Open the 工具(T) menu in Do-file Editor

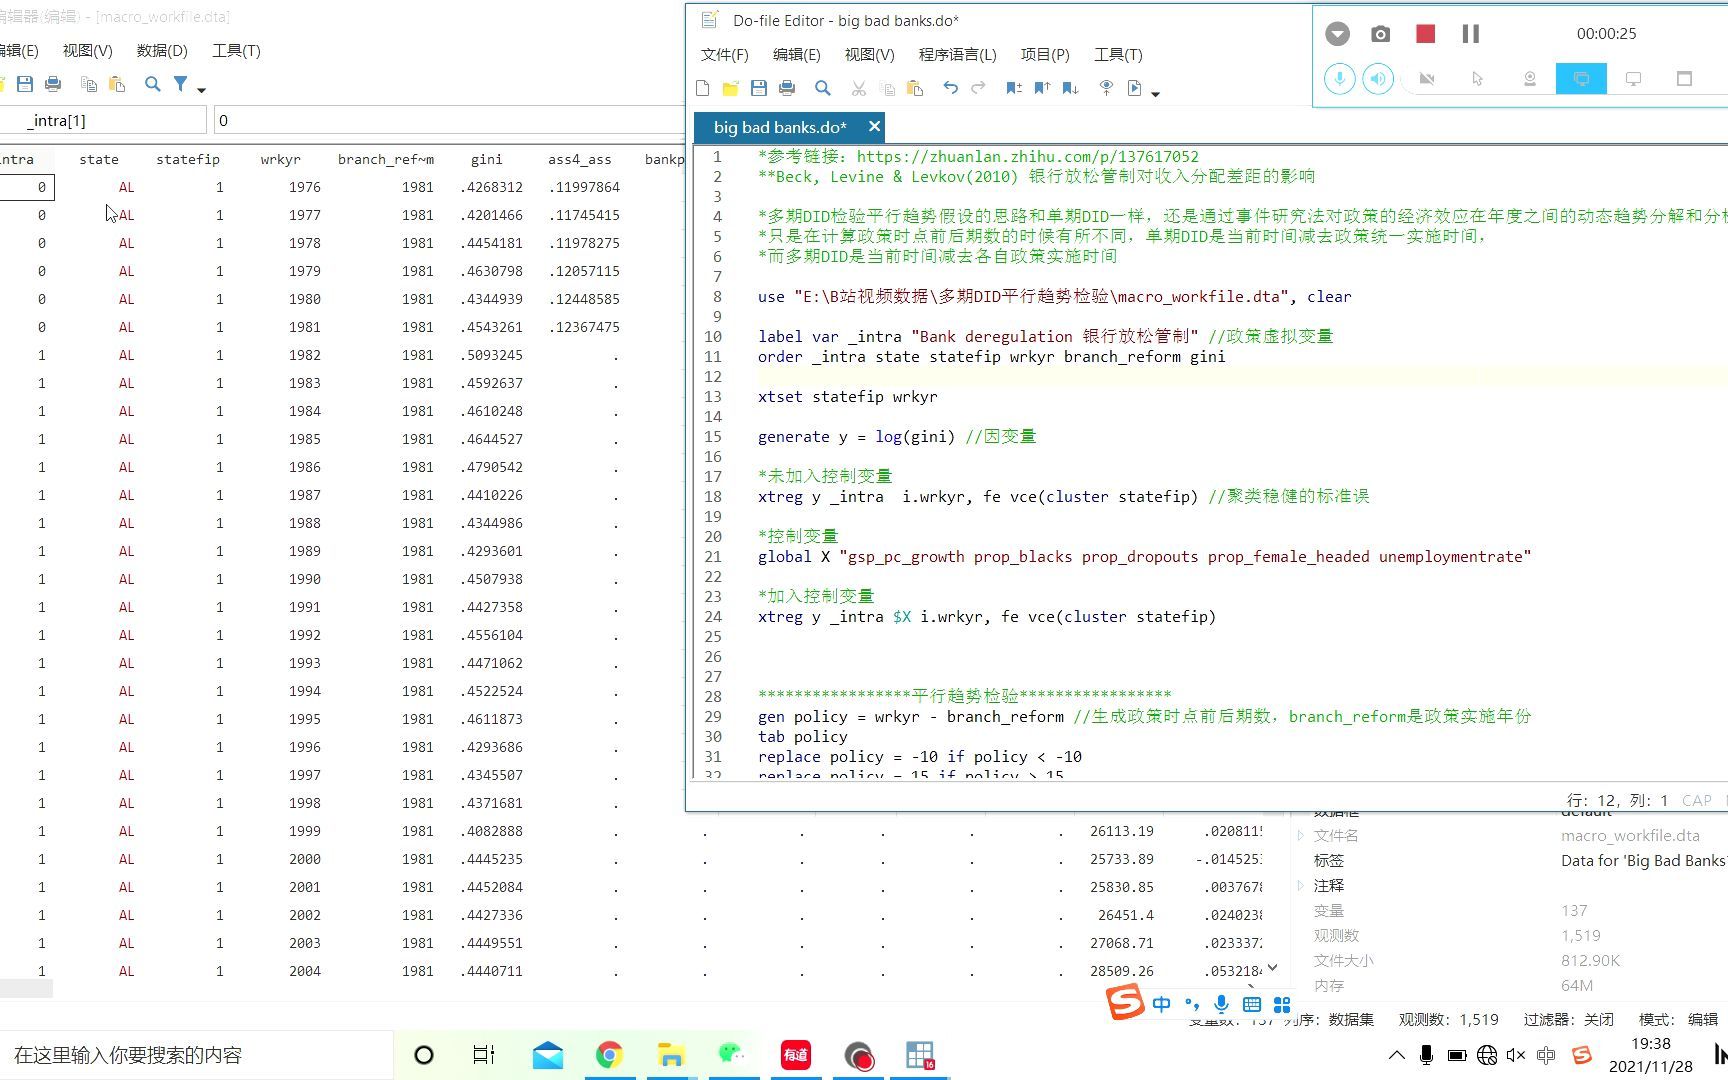pyautogui.click(x=1117, y=54)
